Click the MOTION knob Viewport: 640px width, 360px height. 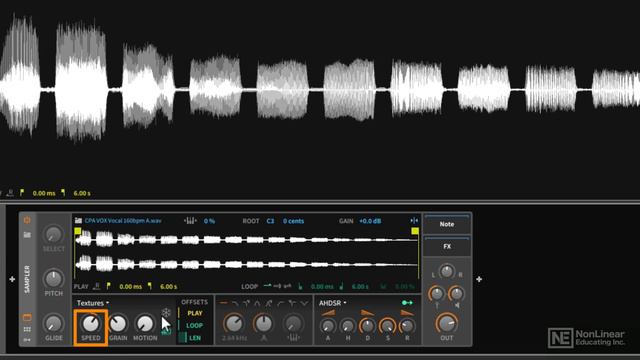click(145, 324)
